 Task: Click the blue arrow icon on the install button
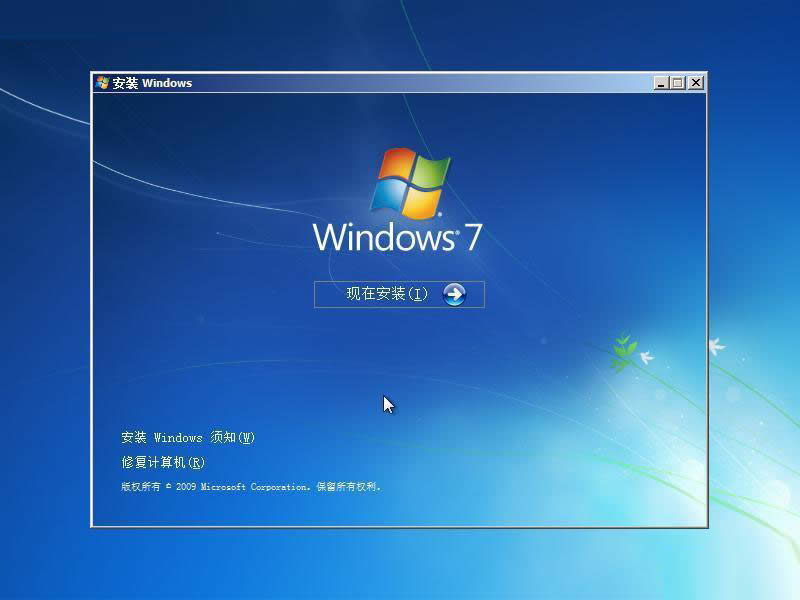click(x=454, y=294)
